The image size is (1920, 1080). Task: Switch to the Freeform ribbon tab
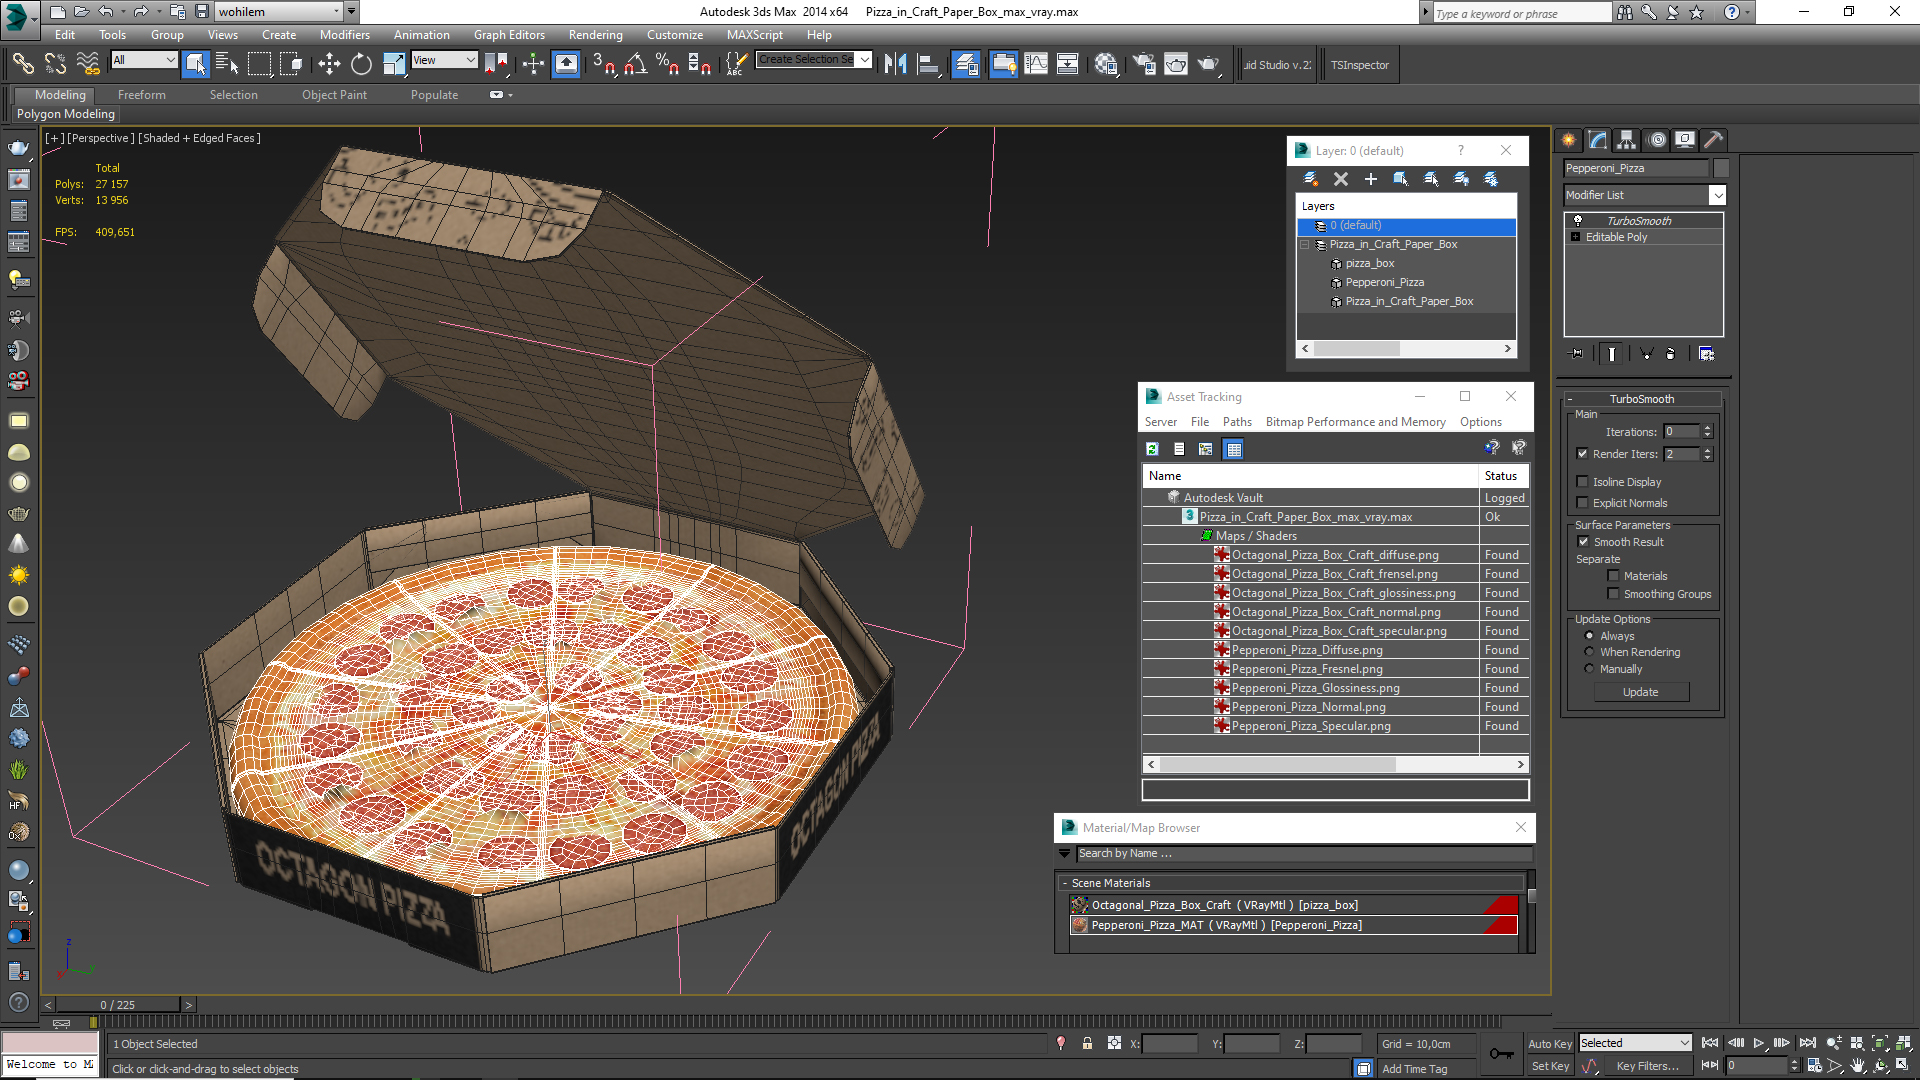coord(141,95)
